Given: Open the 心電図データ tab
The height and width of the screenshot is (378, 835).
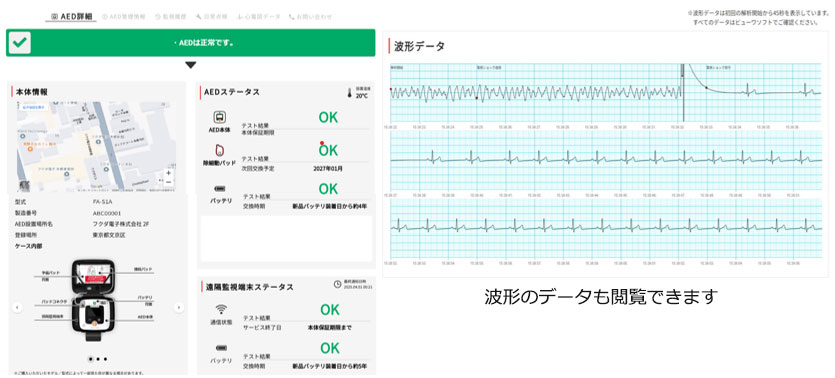Looking at the screenshot, I should [x=258, y=17].
